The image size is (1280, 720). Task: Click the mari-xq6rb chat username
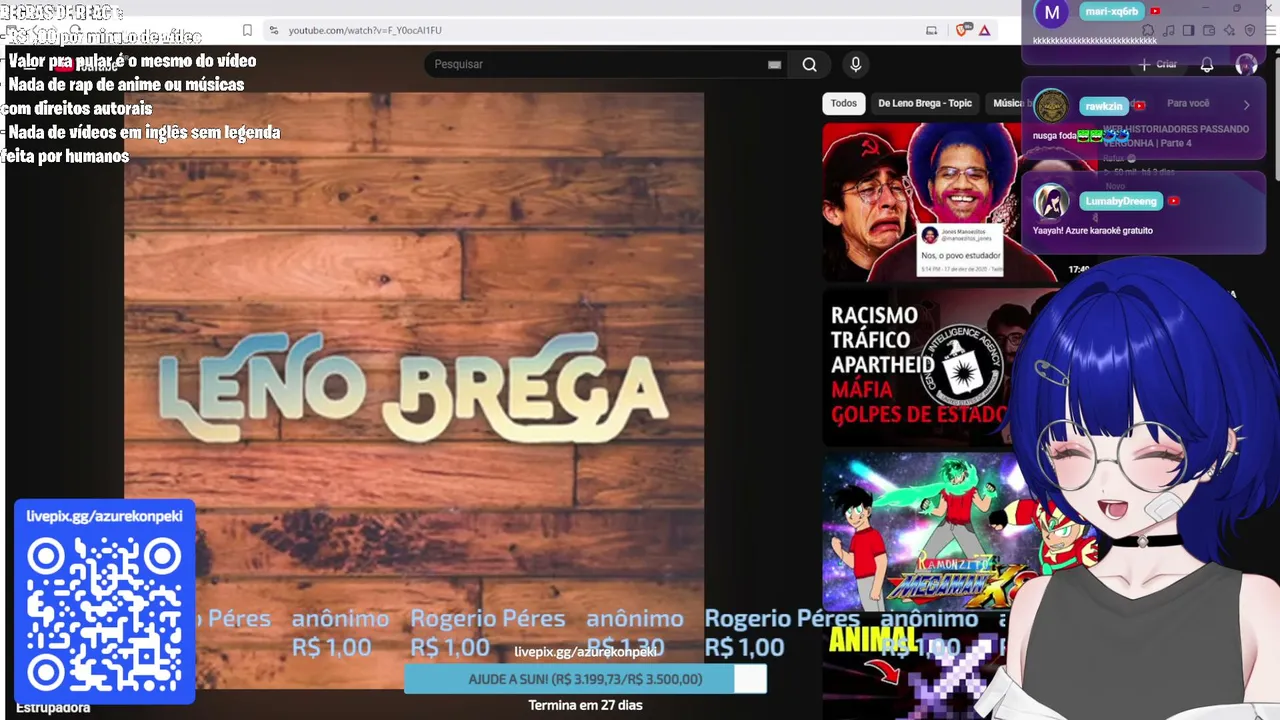1111,11
